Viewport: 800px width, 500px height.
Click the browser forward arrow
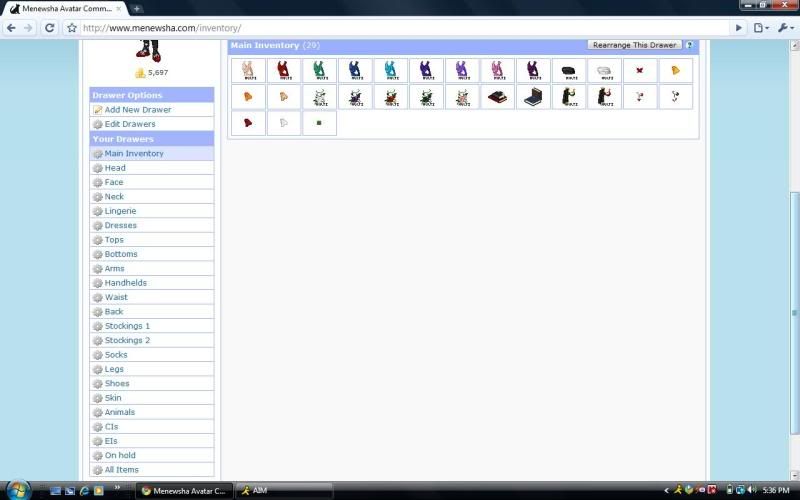(28, 28)
